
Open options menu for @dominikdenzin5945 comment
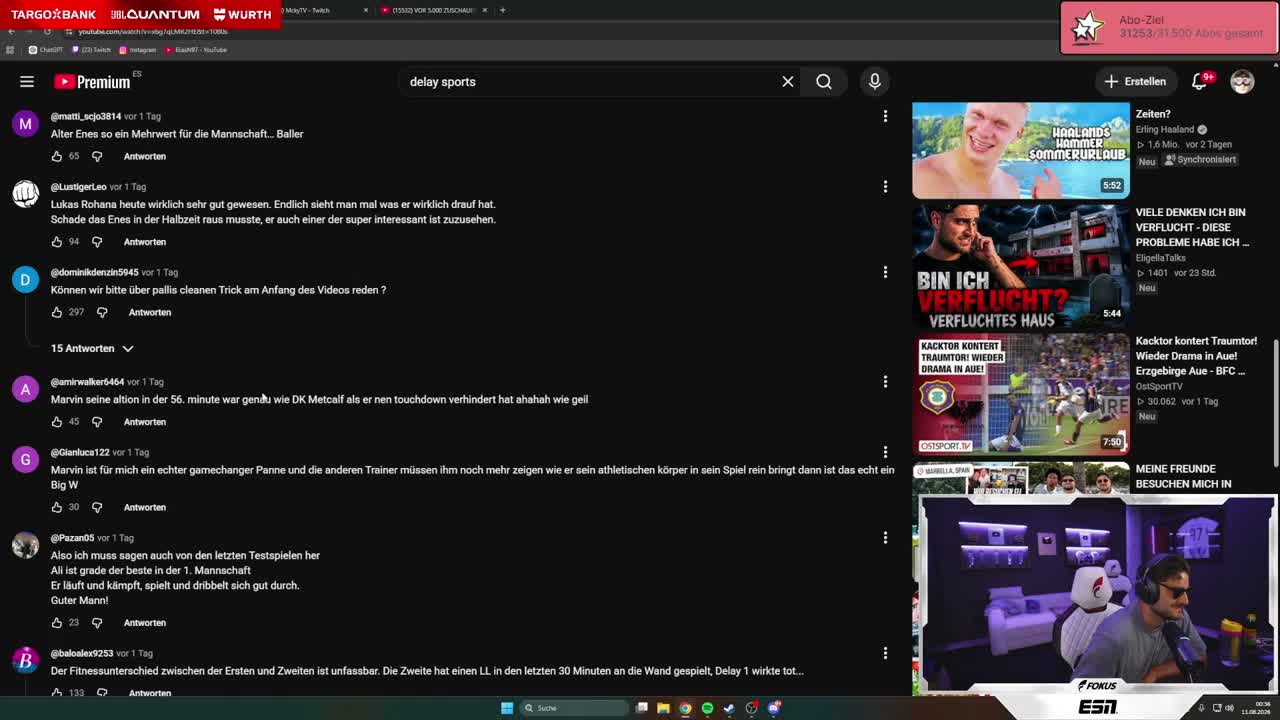[x=885, y=271]
